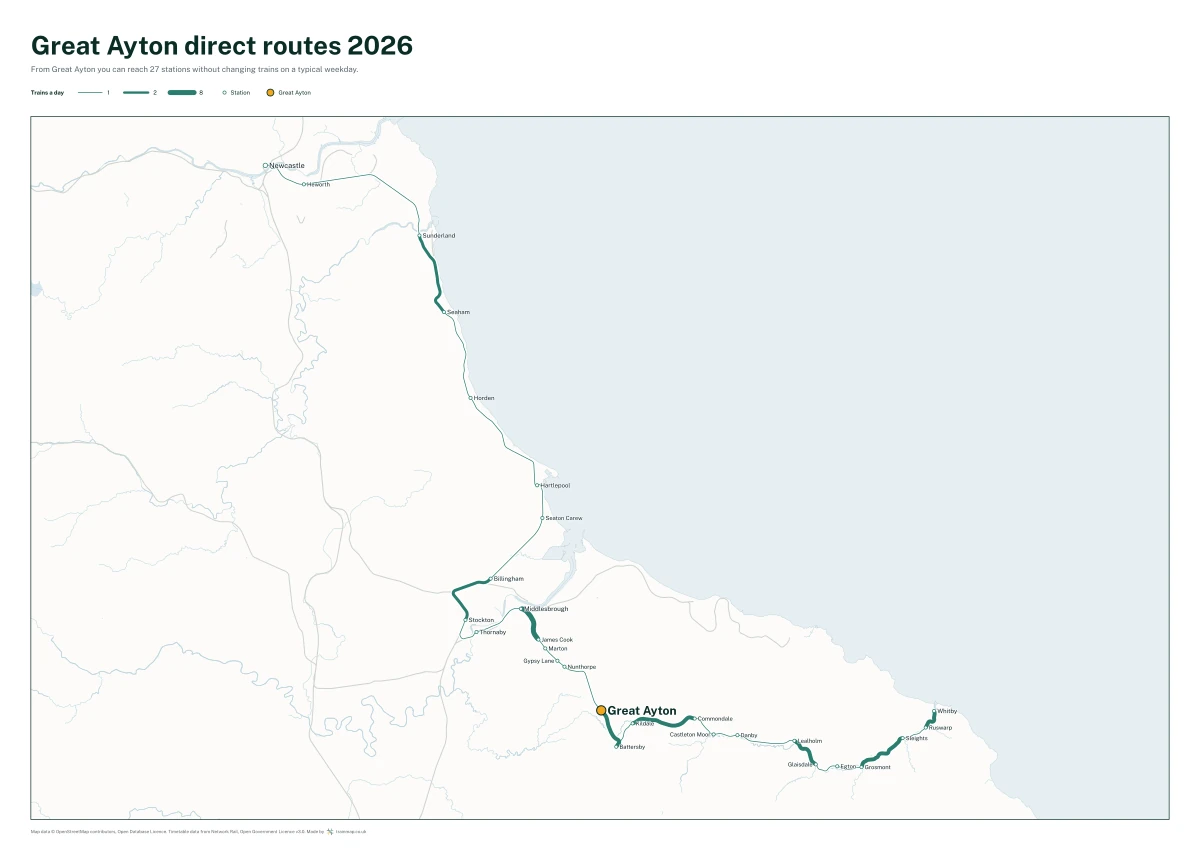Image resolution: width=1200 pixels, height=858 pixels.
Task: Select the Hartlepool station dot
Action: [x=537, y=485]
